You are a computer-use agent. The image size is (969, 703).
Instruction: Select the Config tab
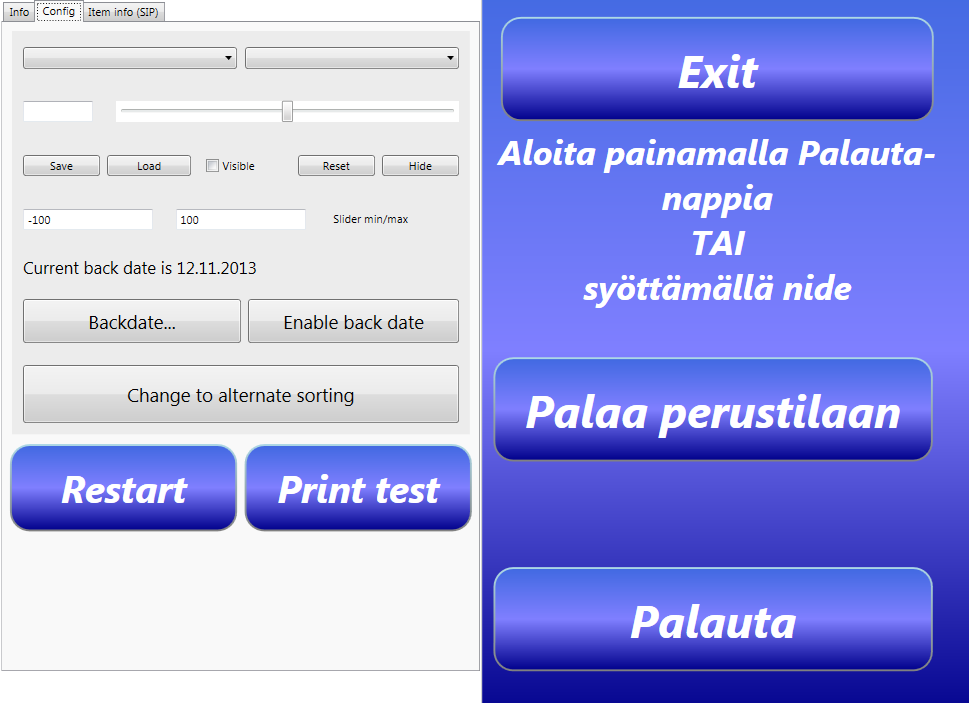click(59, 11)
